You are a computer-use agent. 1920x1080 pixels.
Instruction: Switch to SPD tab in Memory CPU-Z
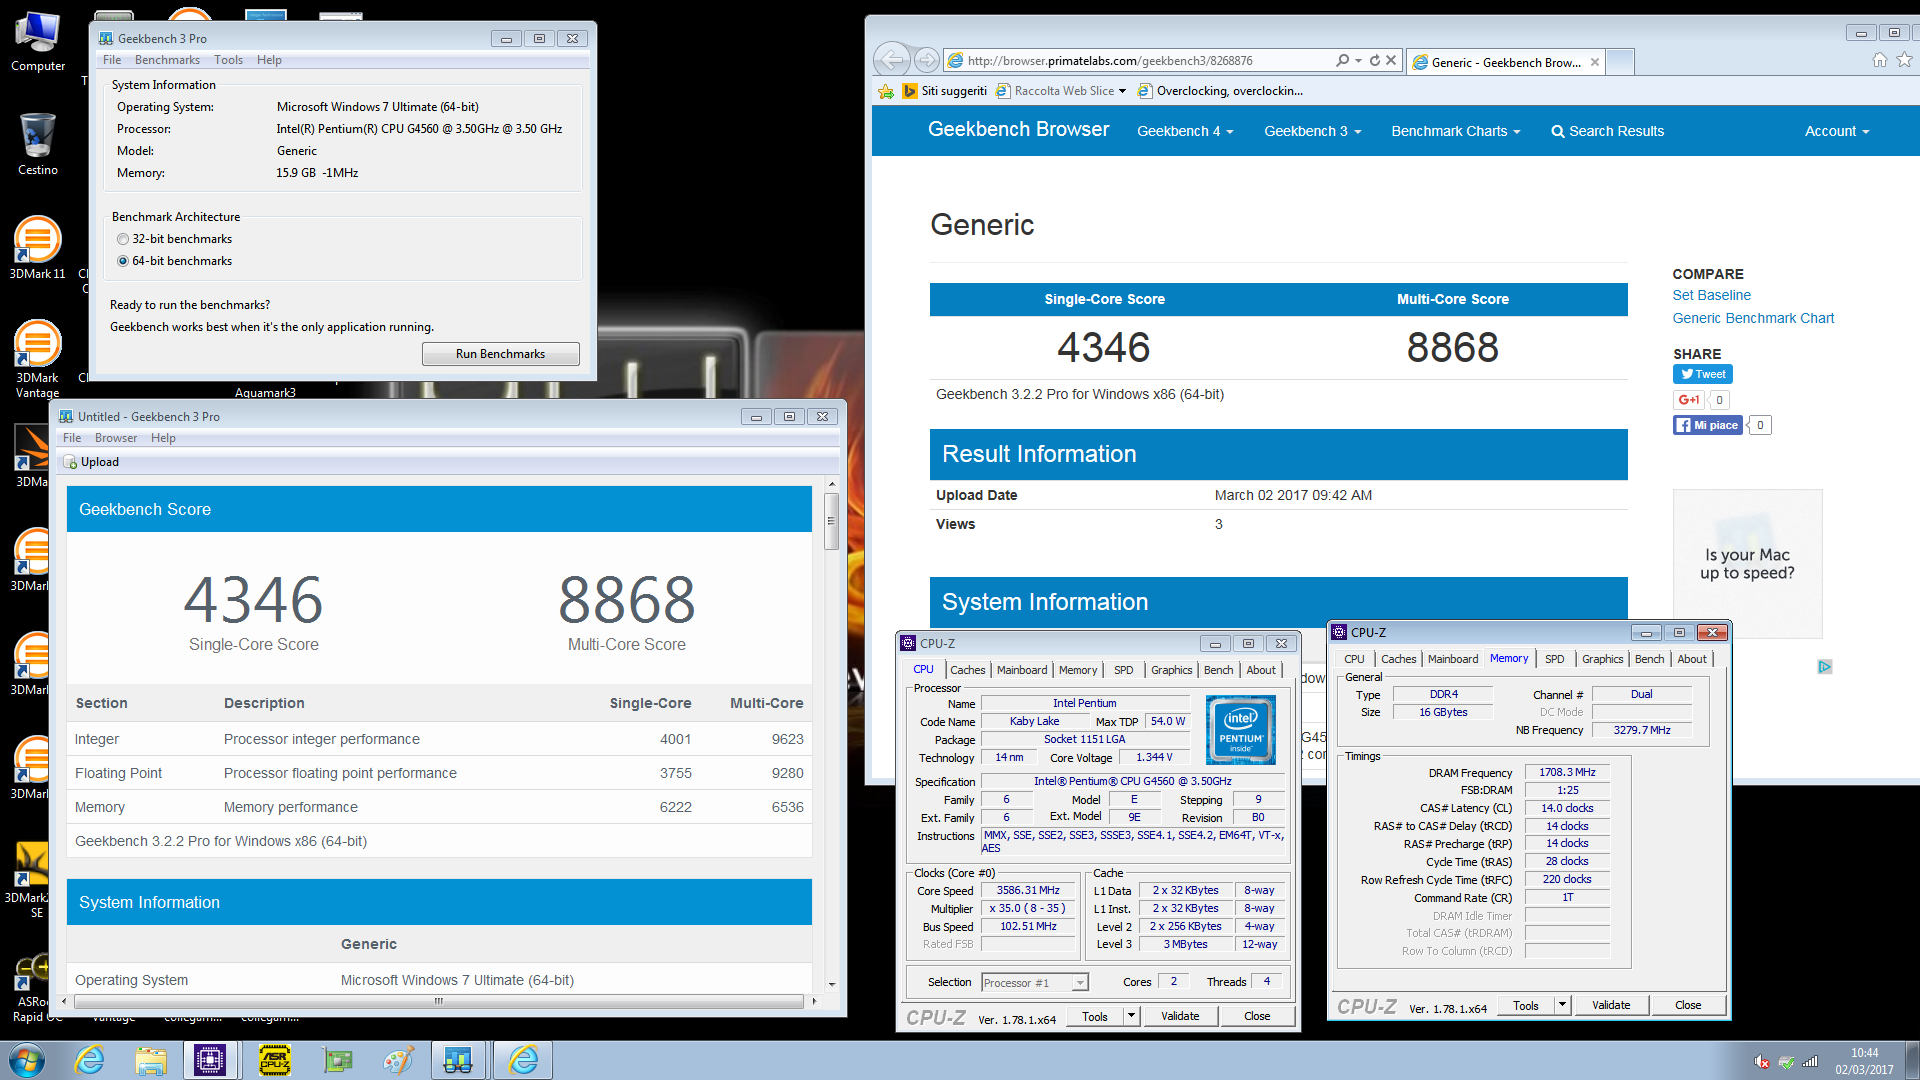tap(1554, 659)
